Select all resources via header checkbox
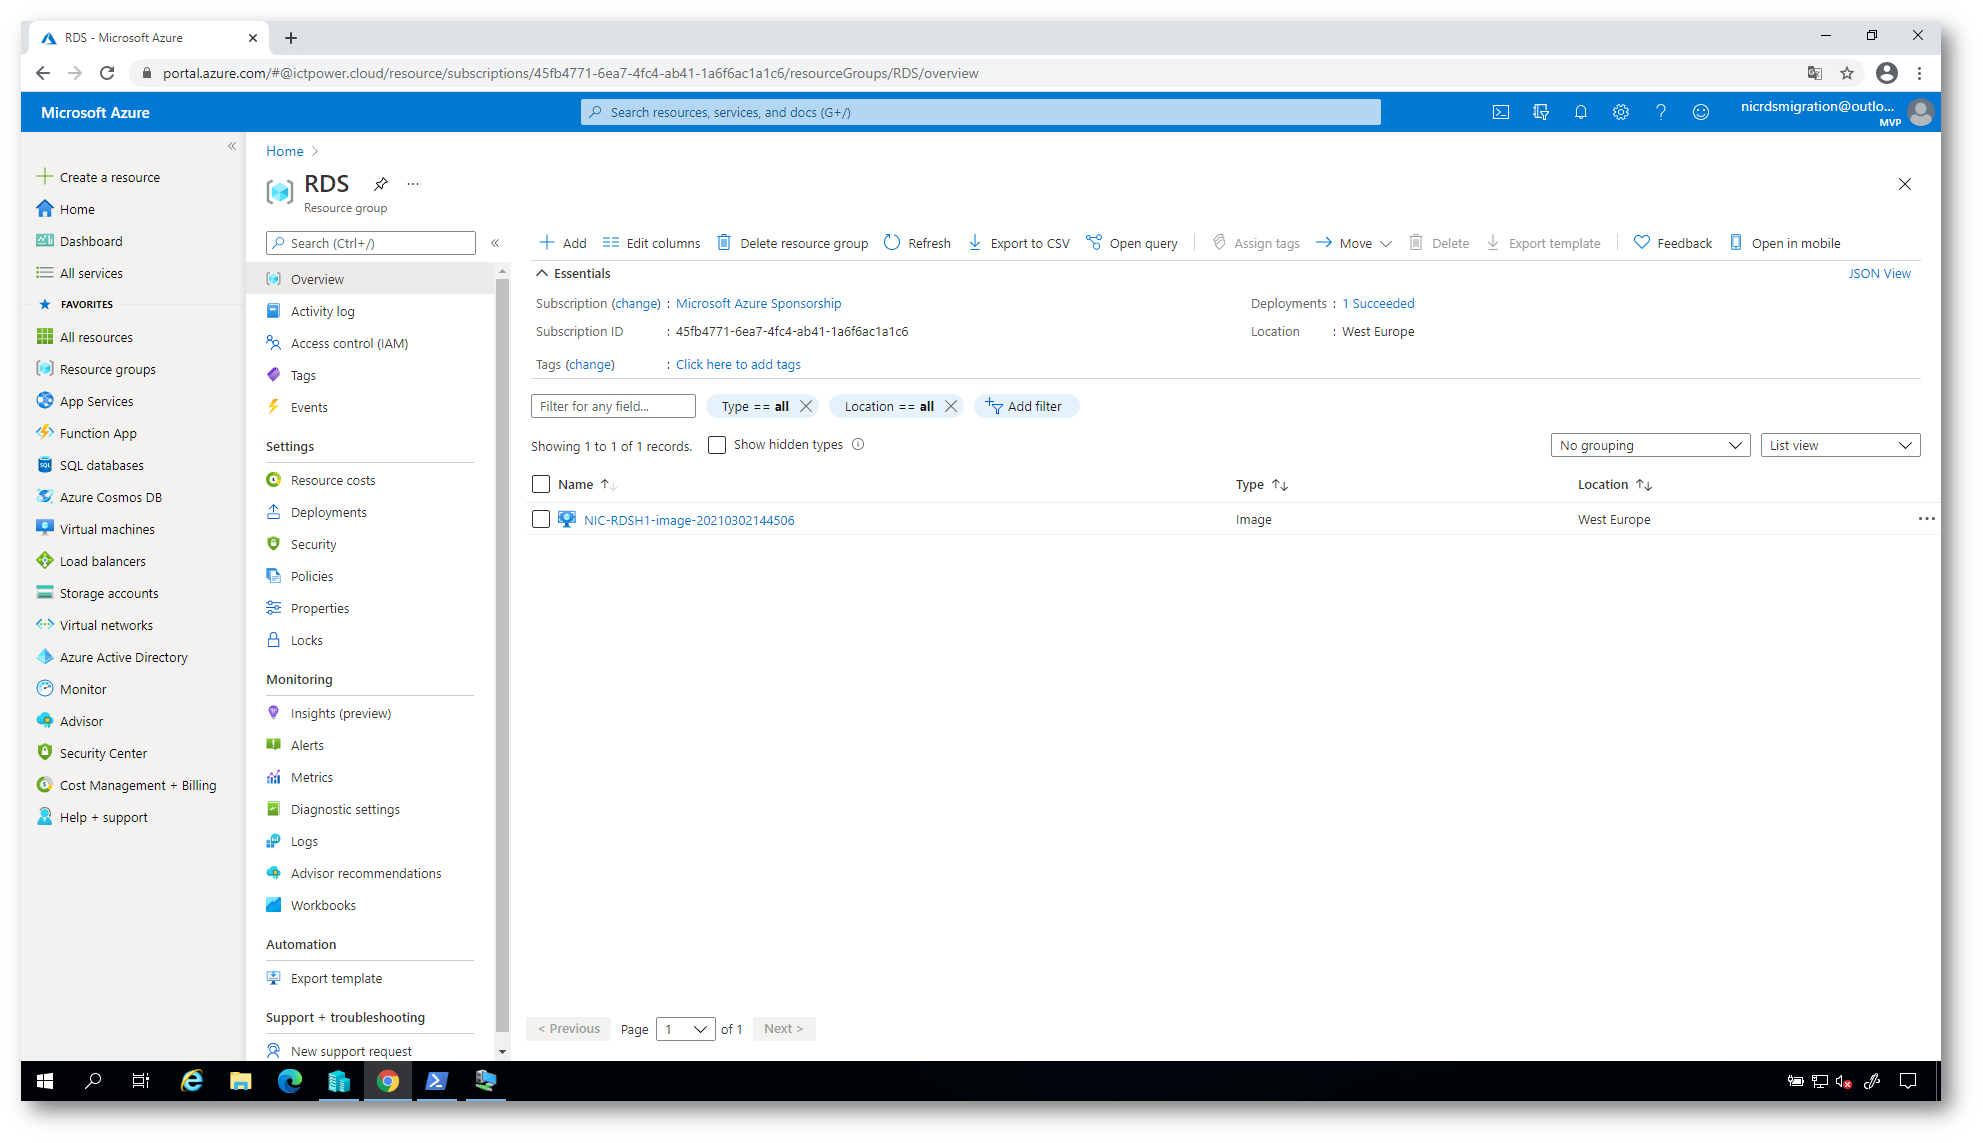Screen dimensions: 1983x1143 pos(541,484)
